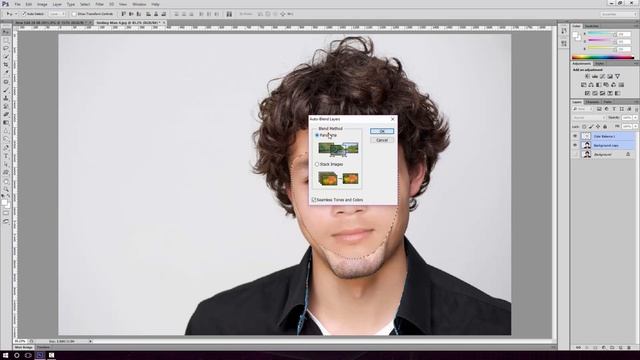Select the Horizontal Type tool
Screen dimensions: 640x360
click(6, 156)
